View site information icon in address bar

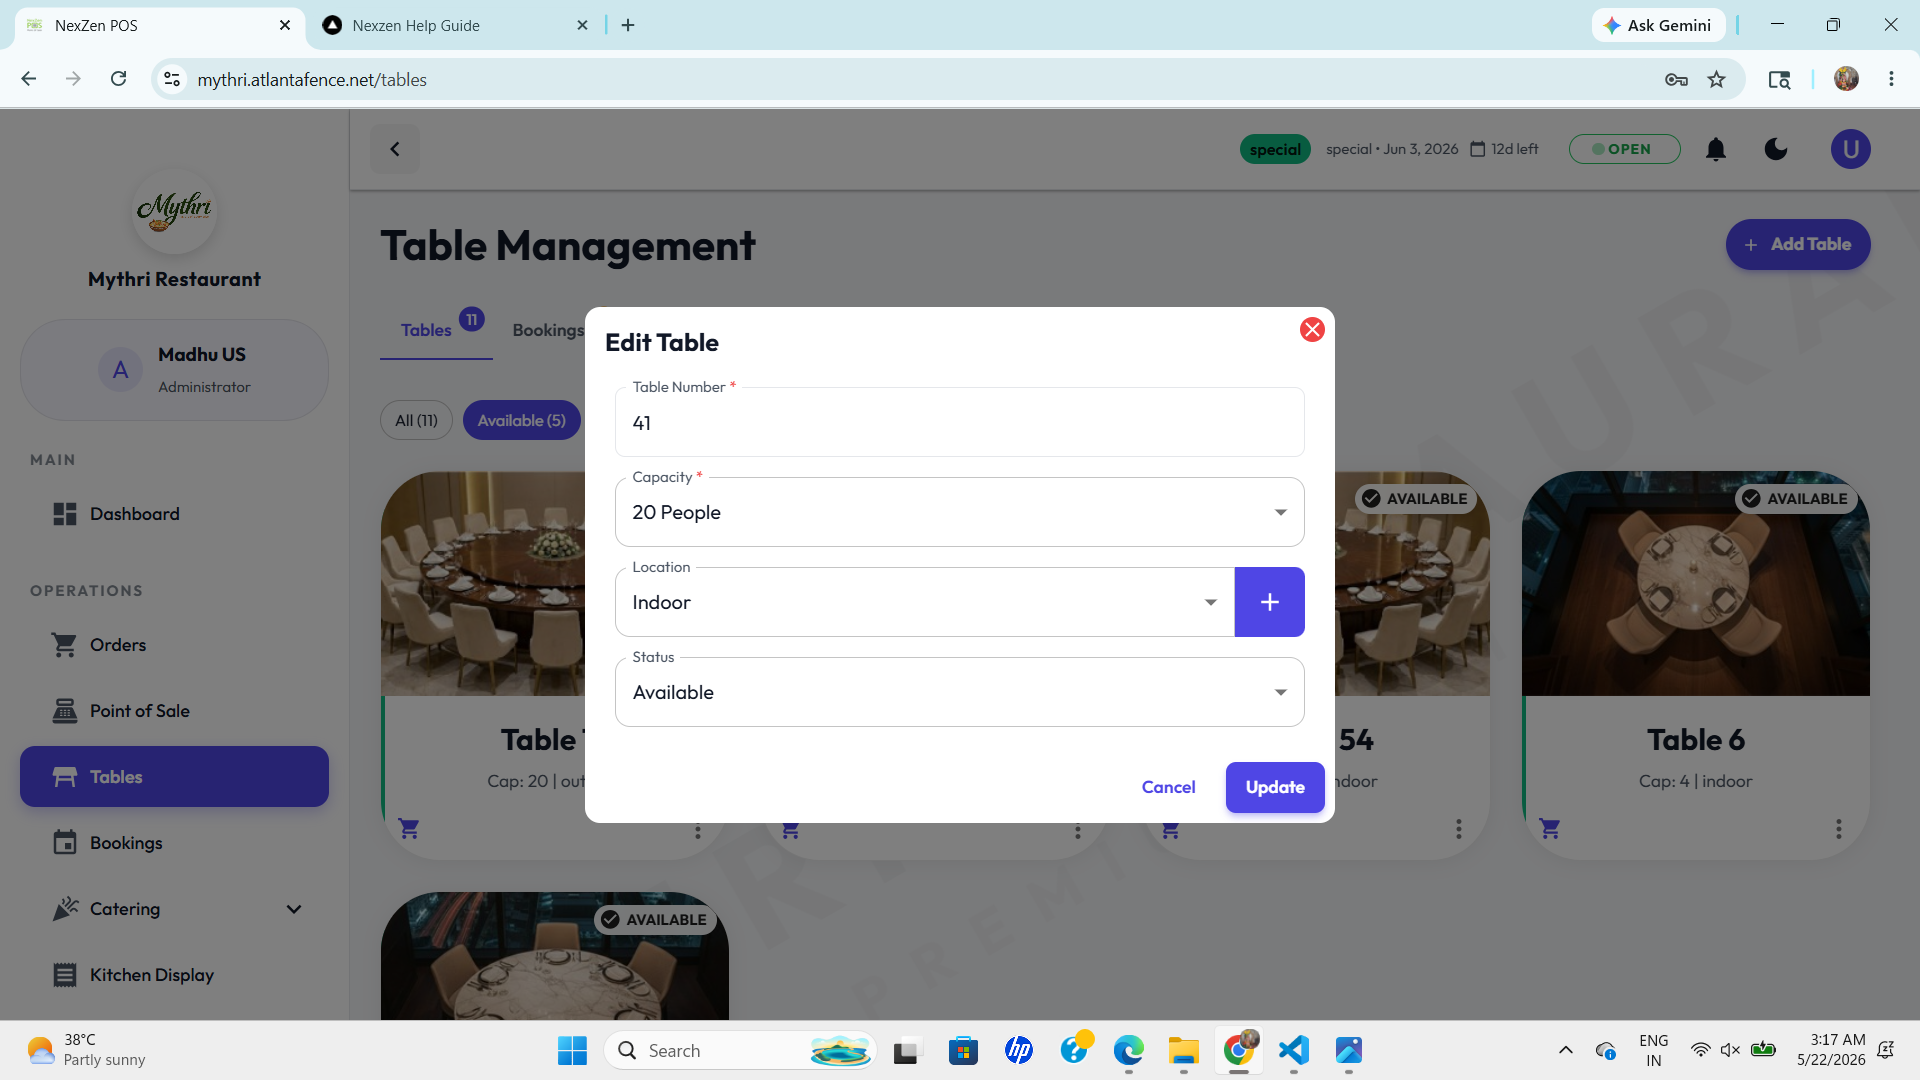point(172,79)
